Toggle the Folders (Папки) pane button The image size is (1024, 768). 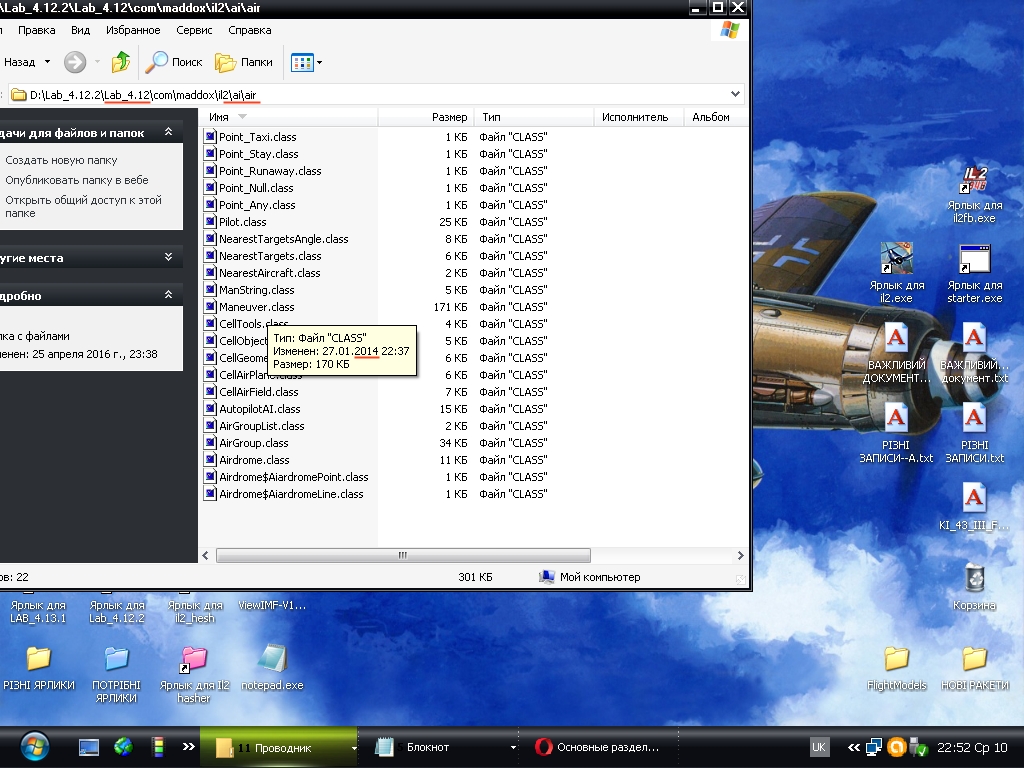point(245,62)
